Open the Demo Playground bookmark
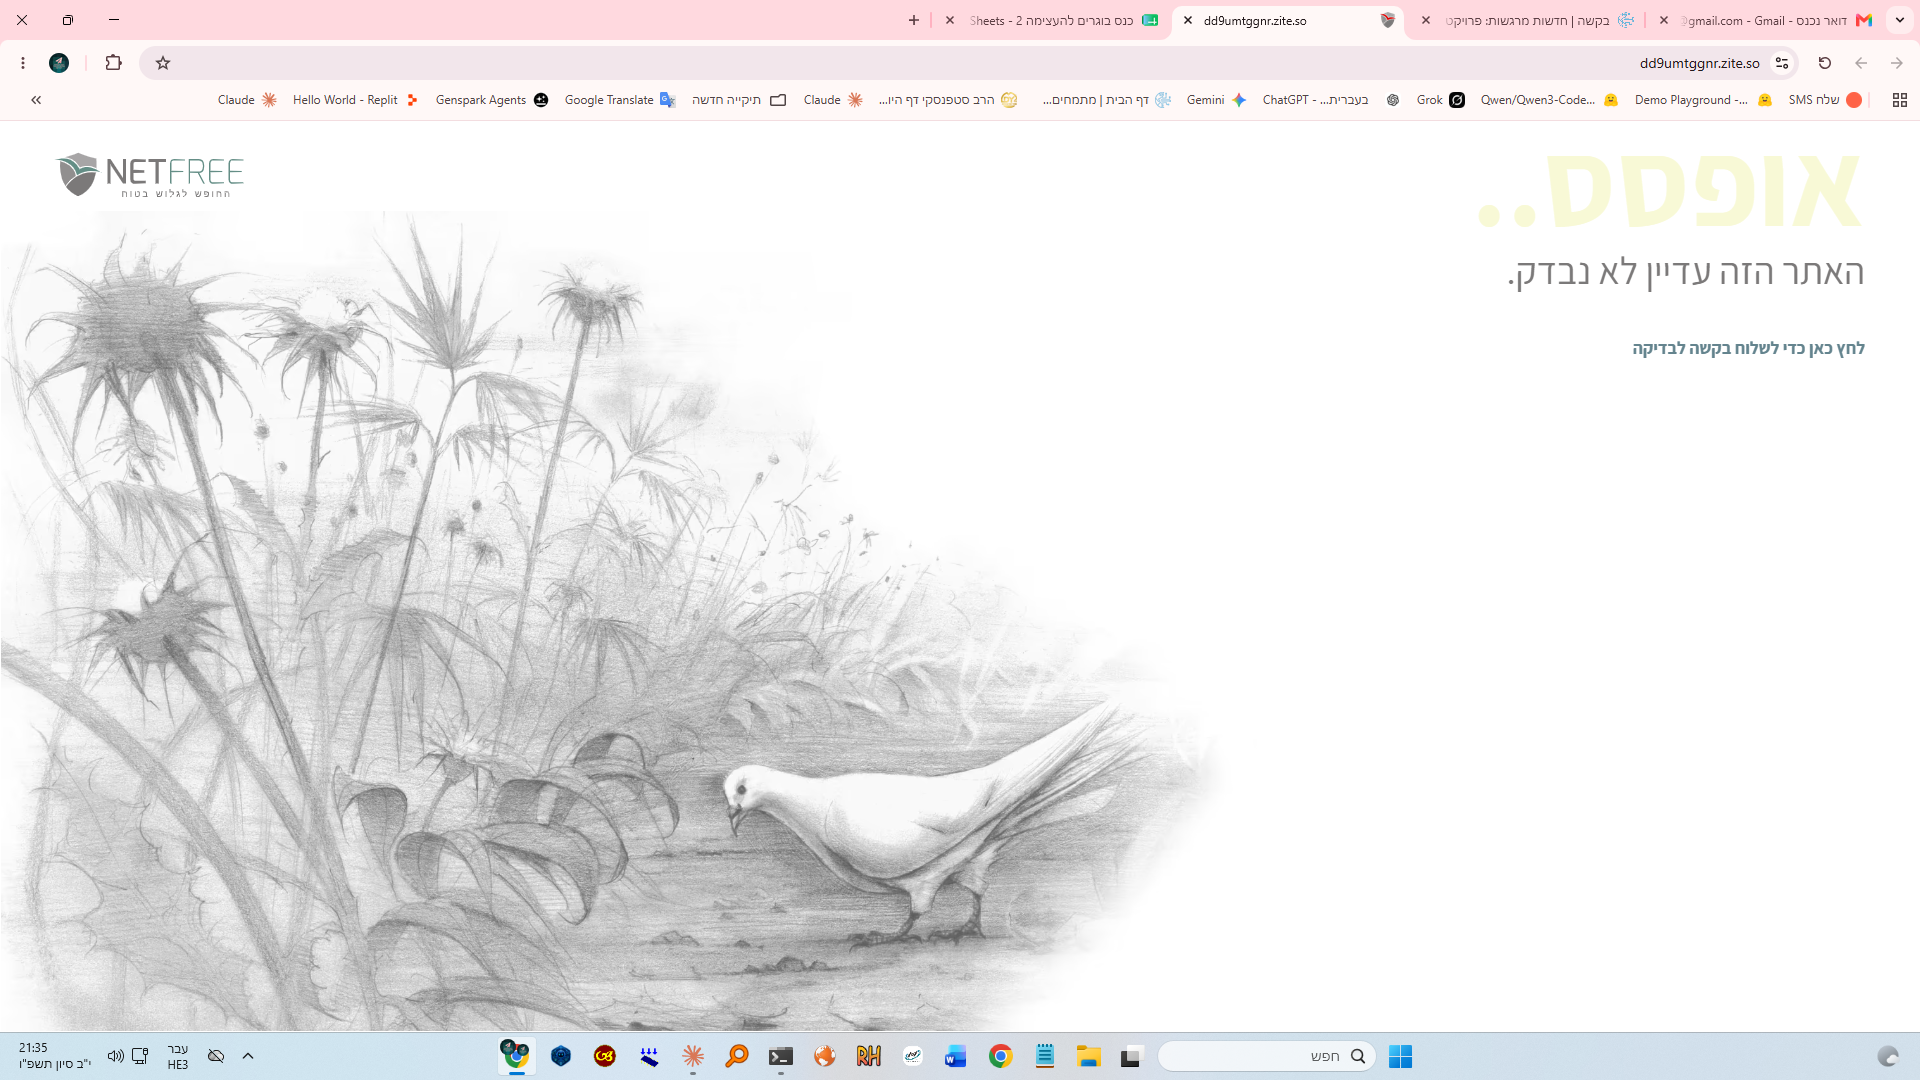The height and width of the screenshot is (1080, 1920). click(x=1703, y=100)
